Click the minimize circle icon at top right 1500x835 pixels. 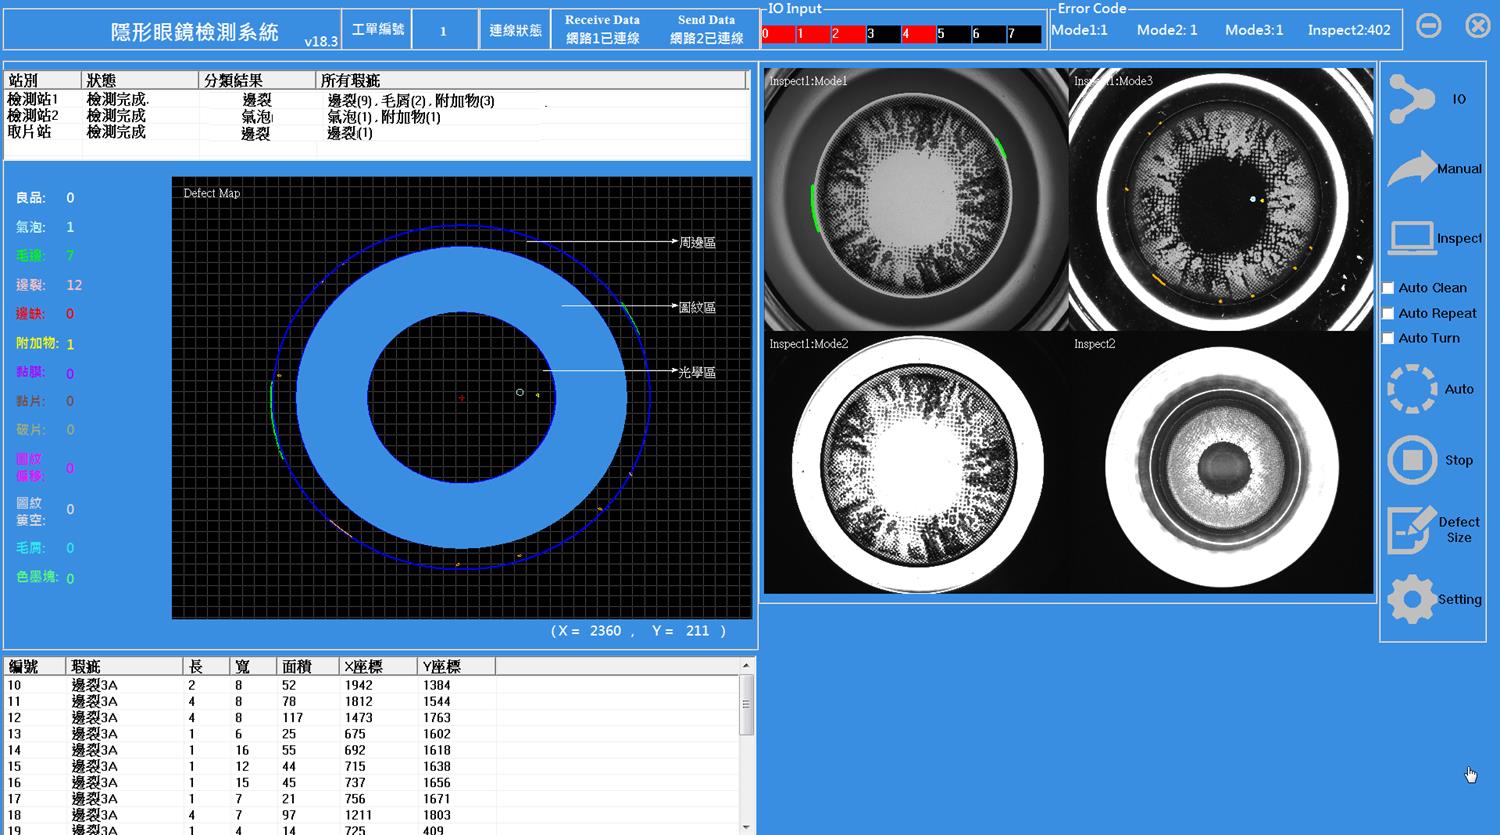click(x=1429, y=26)
